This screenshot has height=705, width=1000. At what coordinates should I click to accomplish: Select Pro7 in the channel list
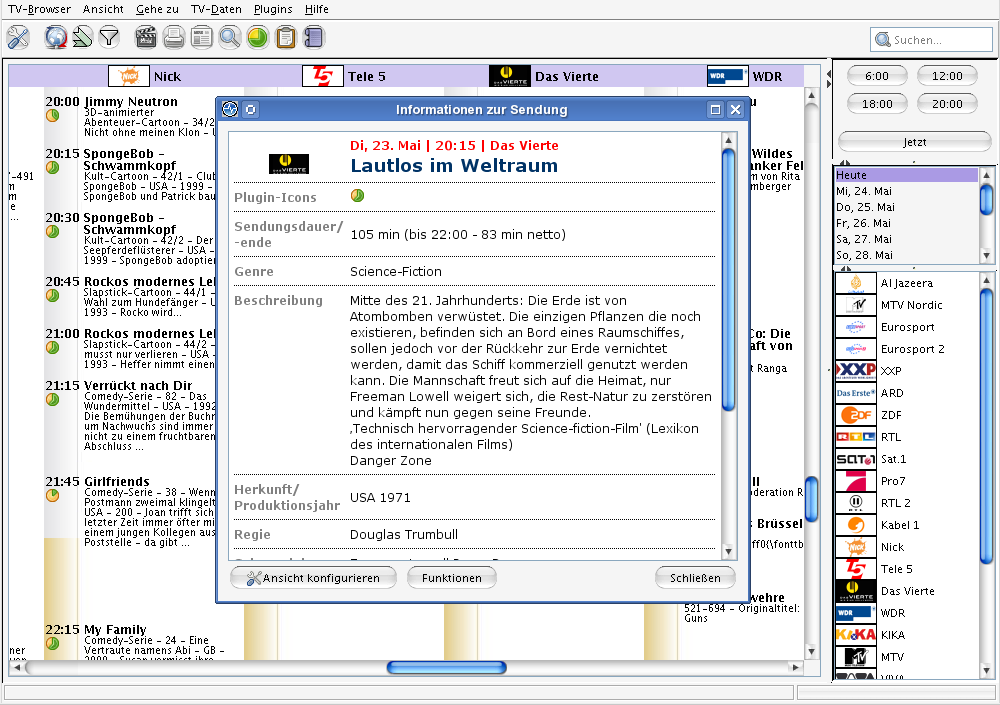click(906, 481)
